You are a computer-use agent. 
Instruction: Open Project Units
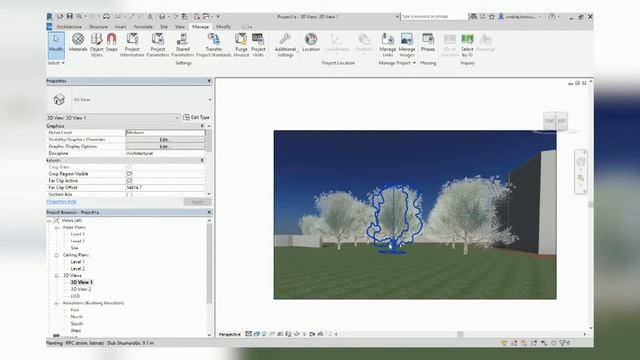pos(258,45)
